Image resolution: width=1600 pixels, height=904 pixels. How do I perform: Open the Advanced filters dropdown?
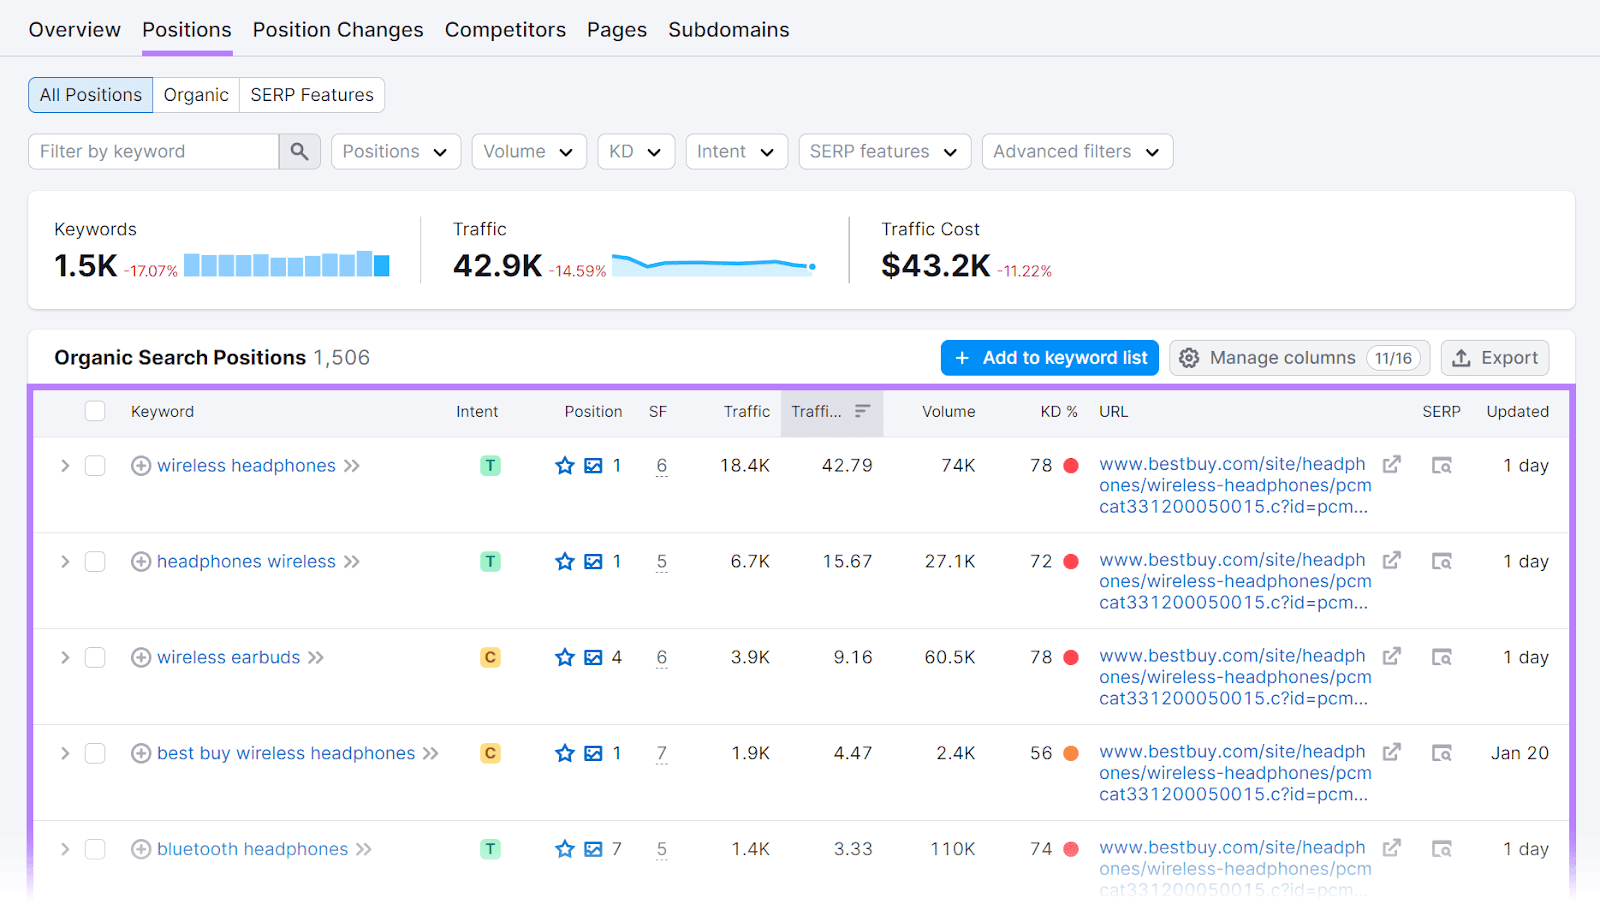coord(1076,151)
